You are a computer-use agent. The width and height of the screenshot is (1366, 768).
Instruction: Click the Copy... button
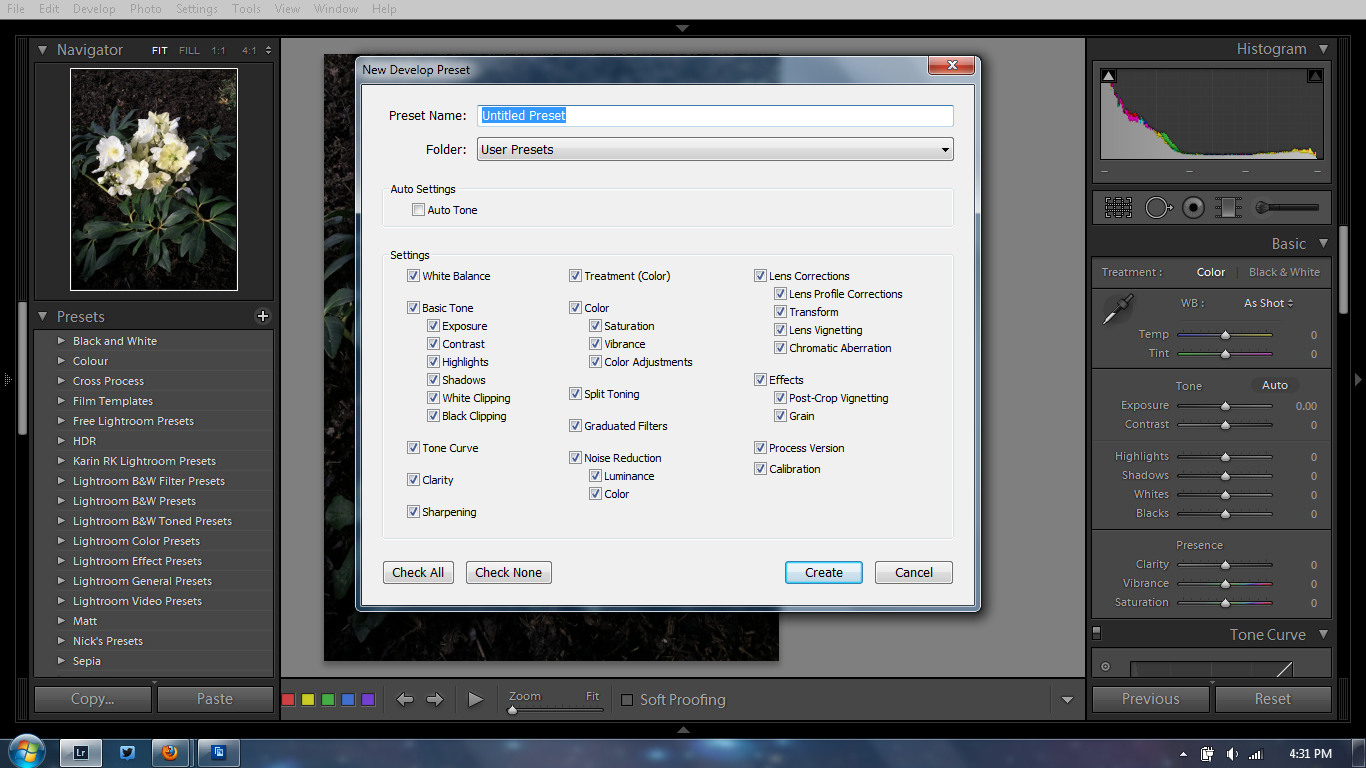pos(93,699)
